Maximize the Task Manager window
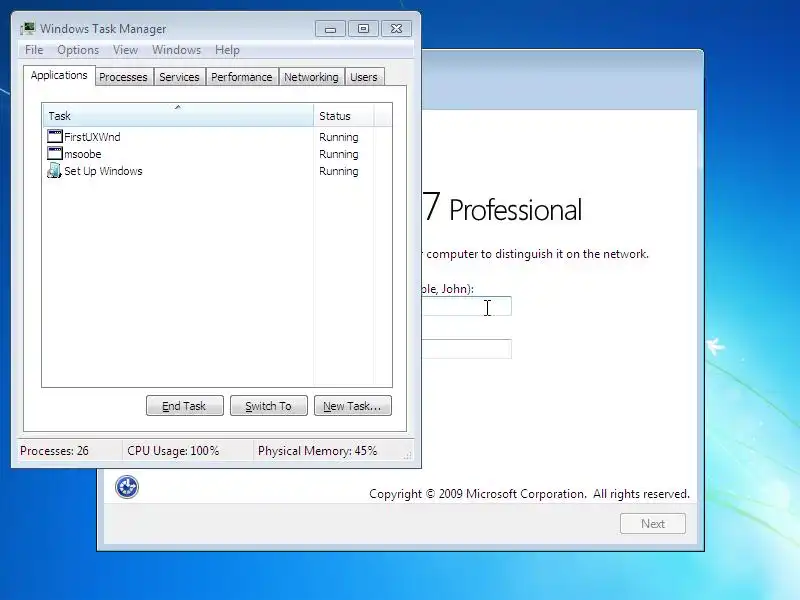800x600 pixels. coord(363,29)
